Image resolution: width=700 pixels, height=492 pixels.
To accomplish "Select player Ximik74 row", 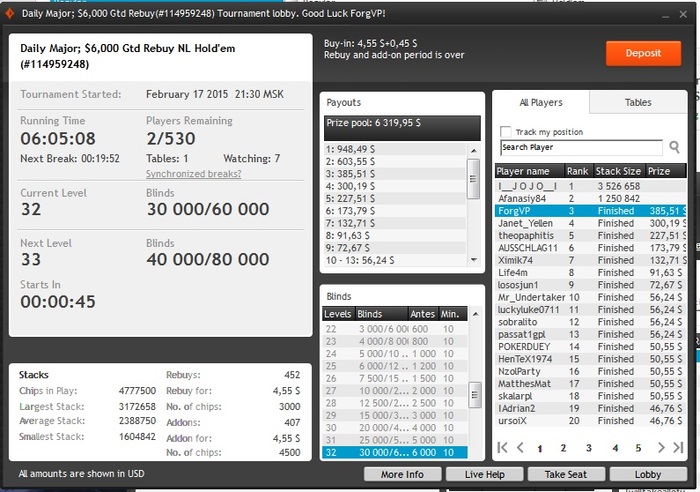I will [590, 260].
